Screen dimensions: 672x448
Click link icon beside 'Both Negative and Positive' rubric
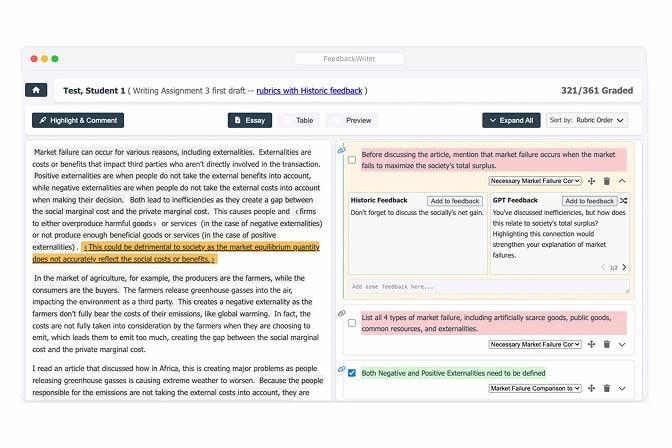pyautogui.click(x=342, y=369)
